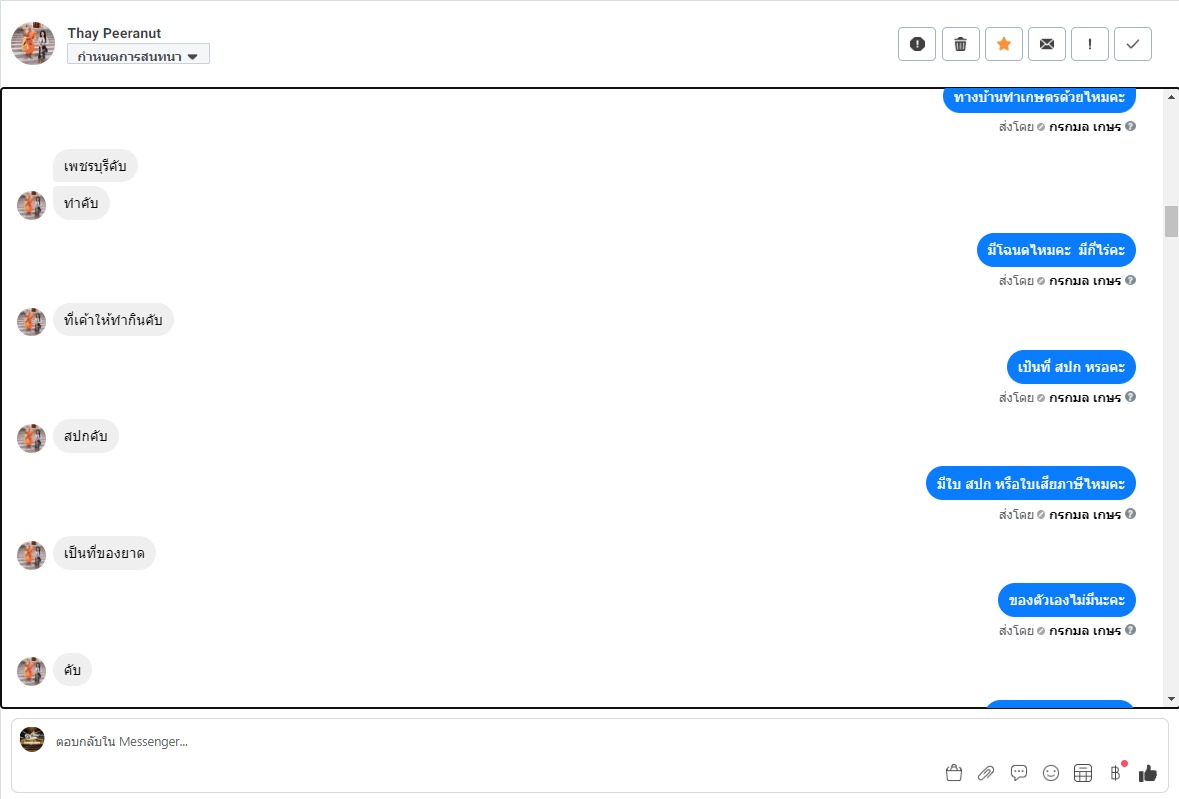Delete conversation with the trash icon

[960, 44]
